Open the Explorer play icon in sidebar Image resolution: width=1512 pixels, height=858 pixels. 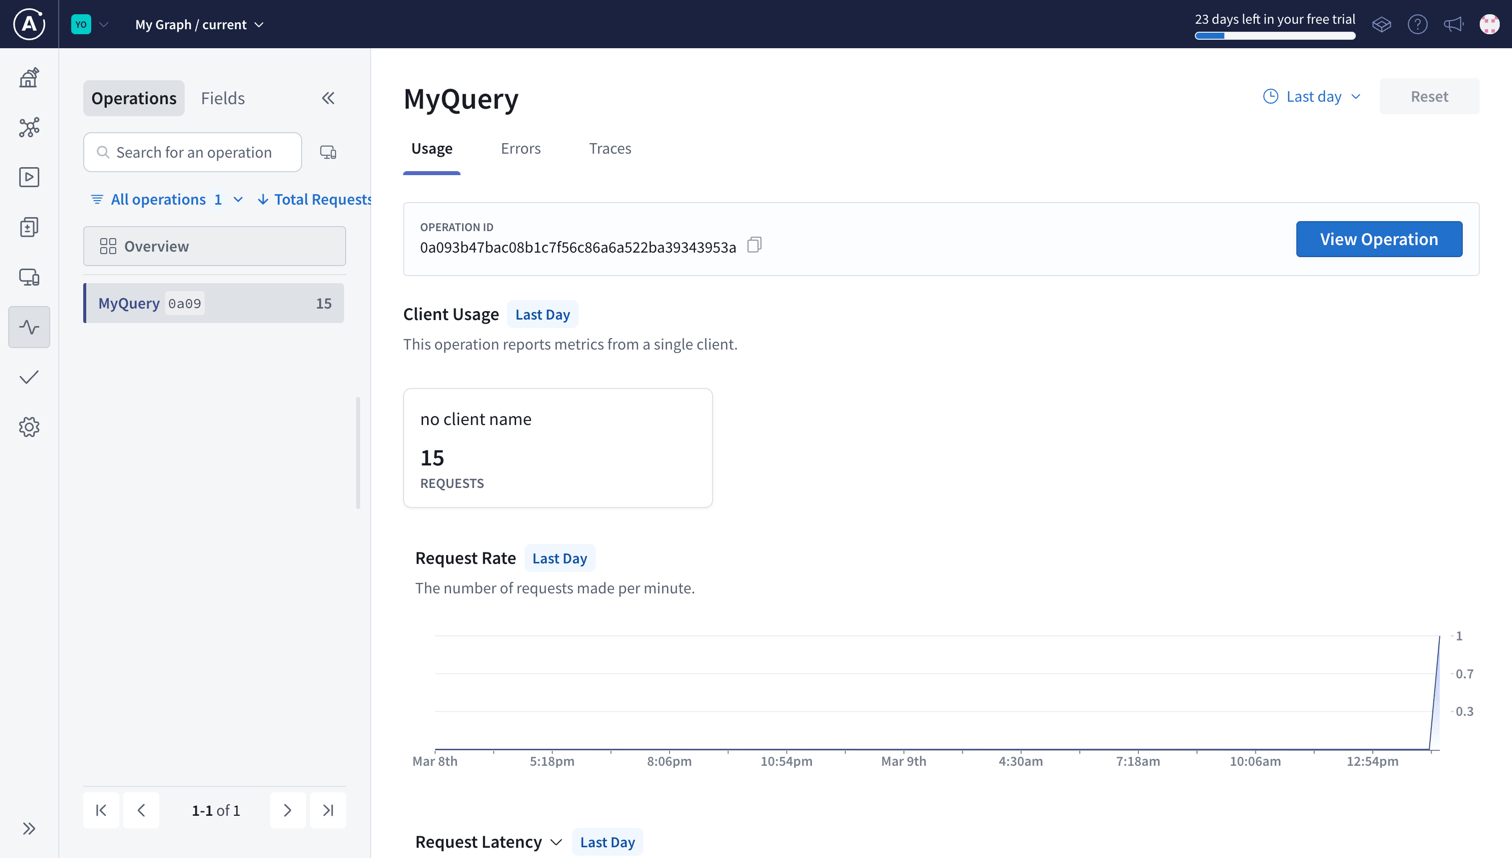tap(29, 177)
